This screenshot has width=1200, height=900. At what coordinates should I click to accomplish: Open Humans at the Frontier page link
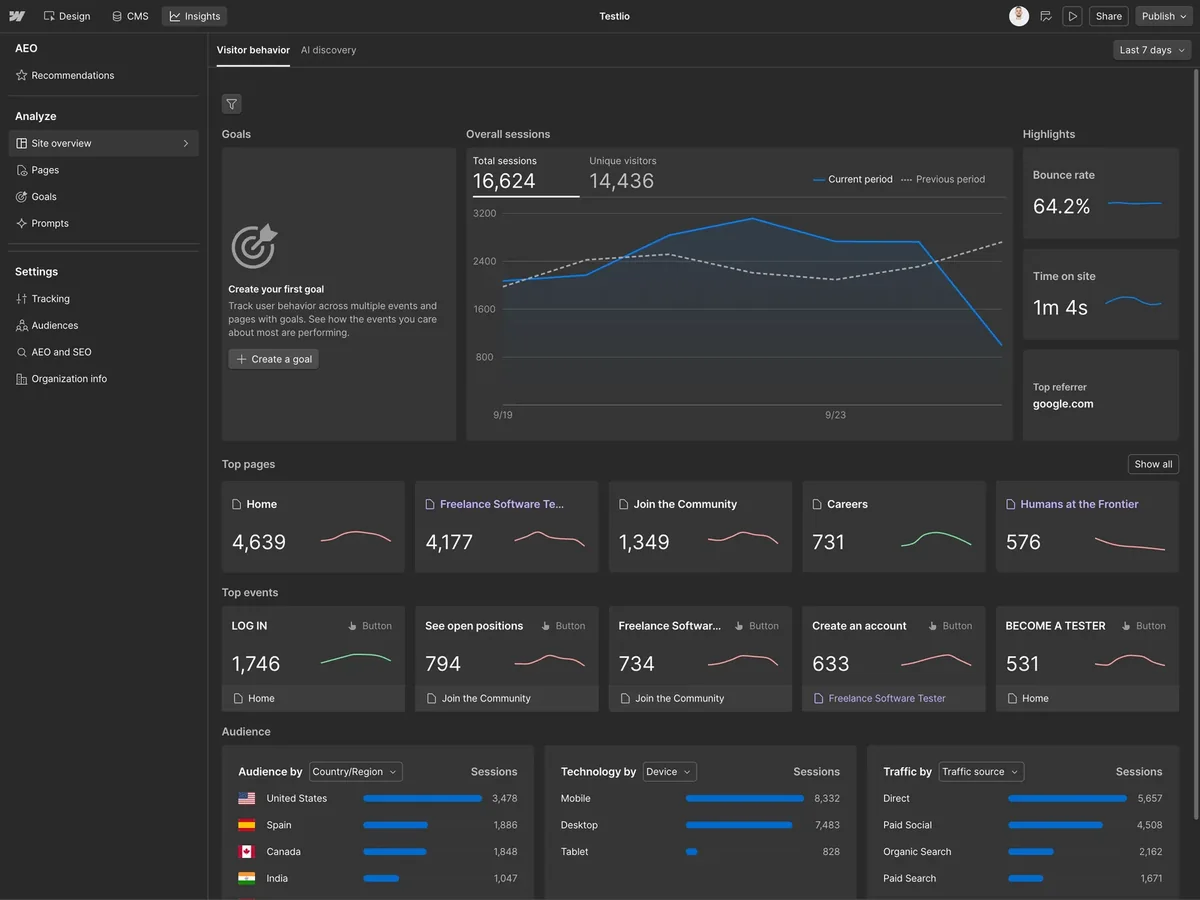[1079, 504]
